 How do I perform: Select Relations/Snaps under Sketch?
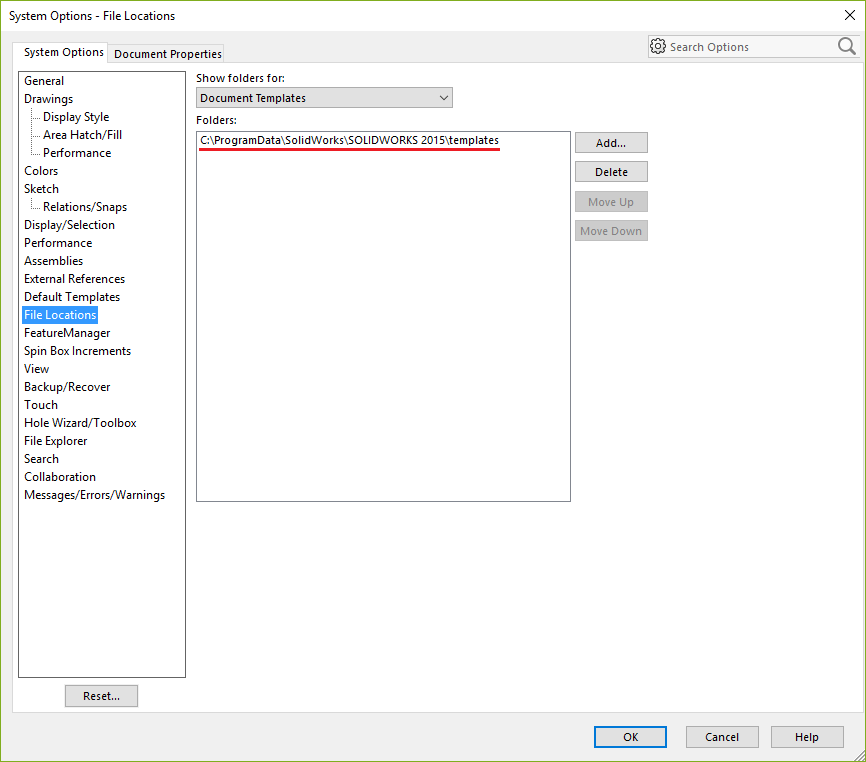click(x=85, y=207)
